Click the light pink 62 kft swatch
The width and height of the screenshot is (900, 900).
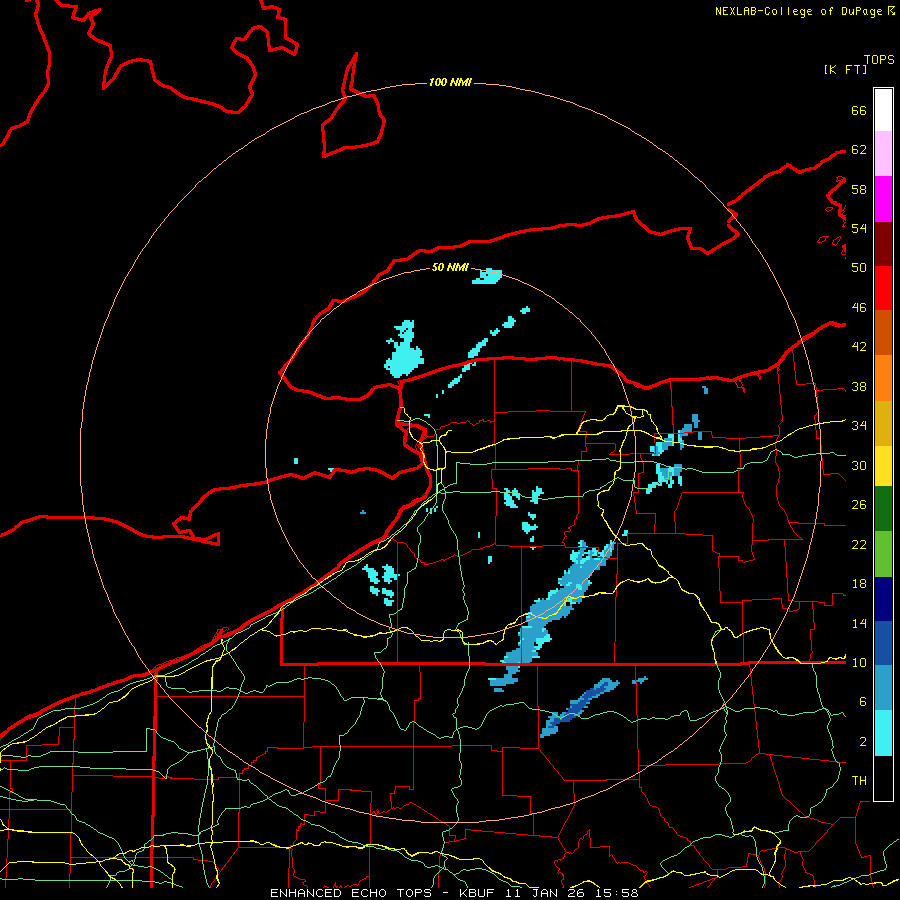[x=883, y=153]
